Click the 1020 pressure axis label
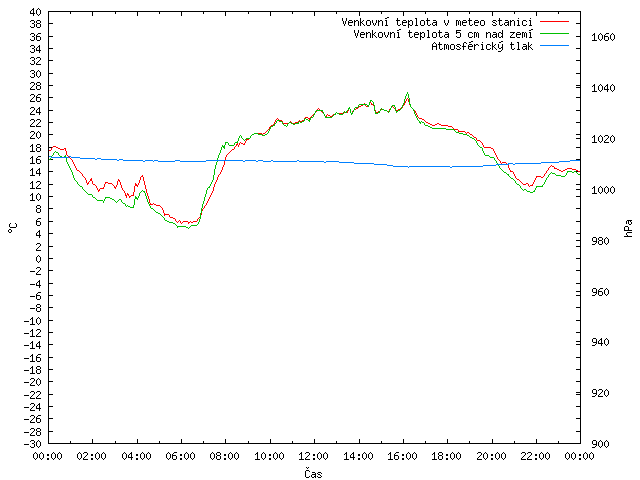The height and width of the screenshot is (480, 640). click(603, 140)
